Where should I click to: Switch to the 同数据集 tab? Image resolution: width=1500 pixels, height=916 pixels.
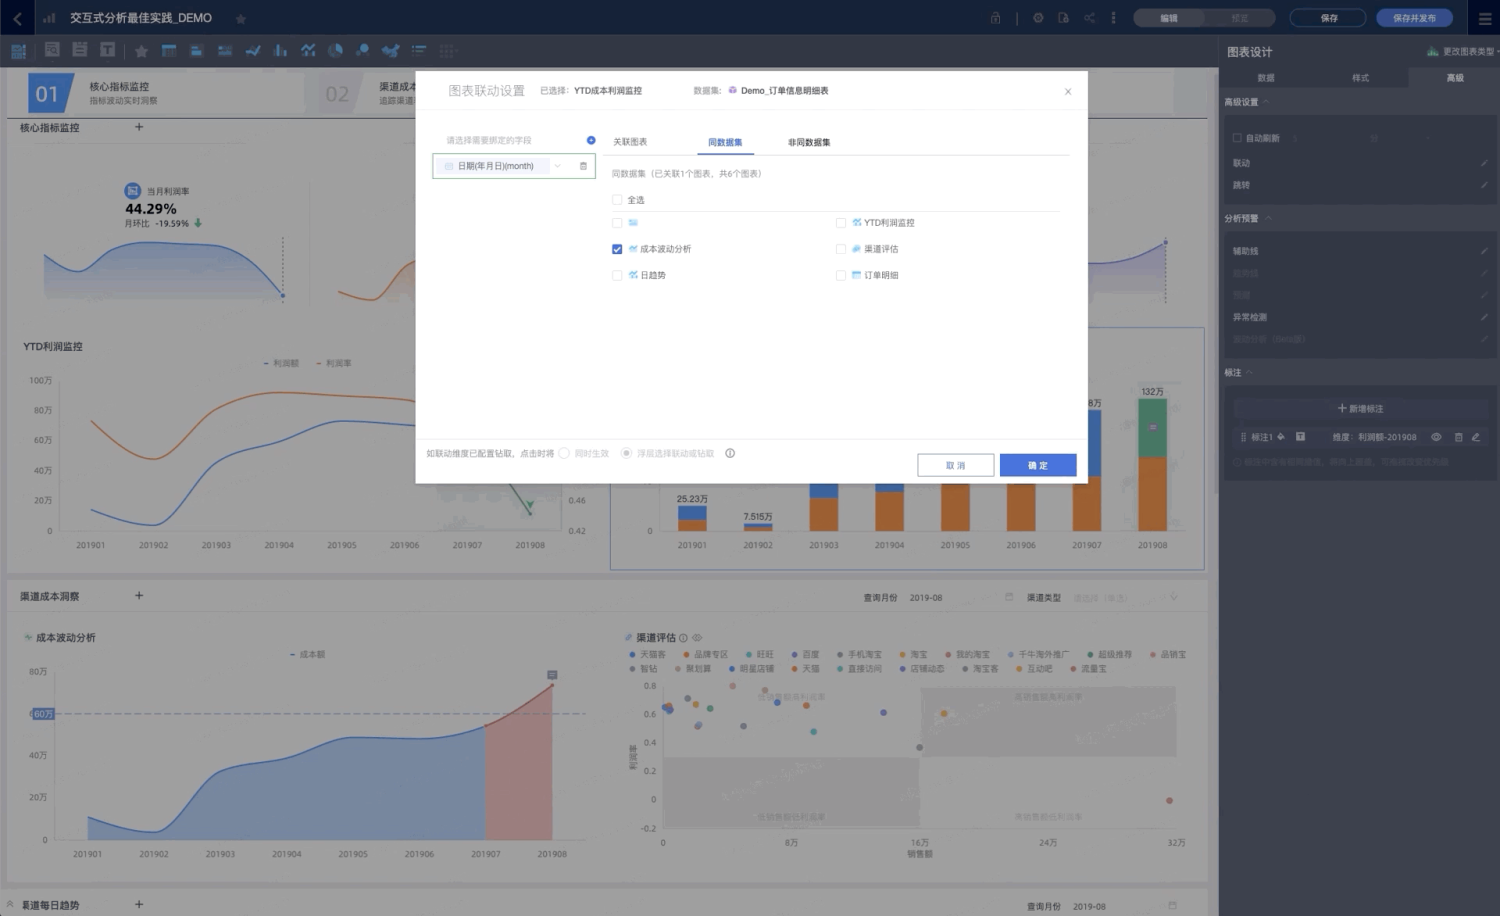[725, 142]
